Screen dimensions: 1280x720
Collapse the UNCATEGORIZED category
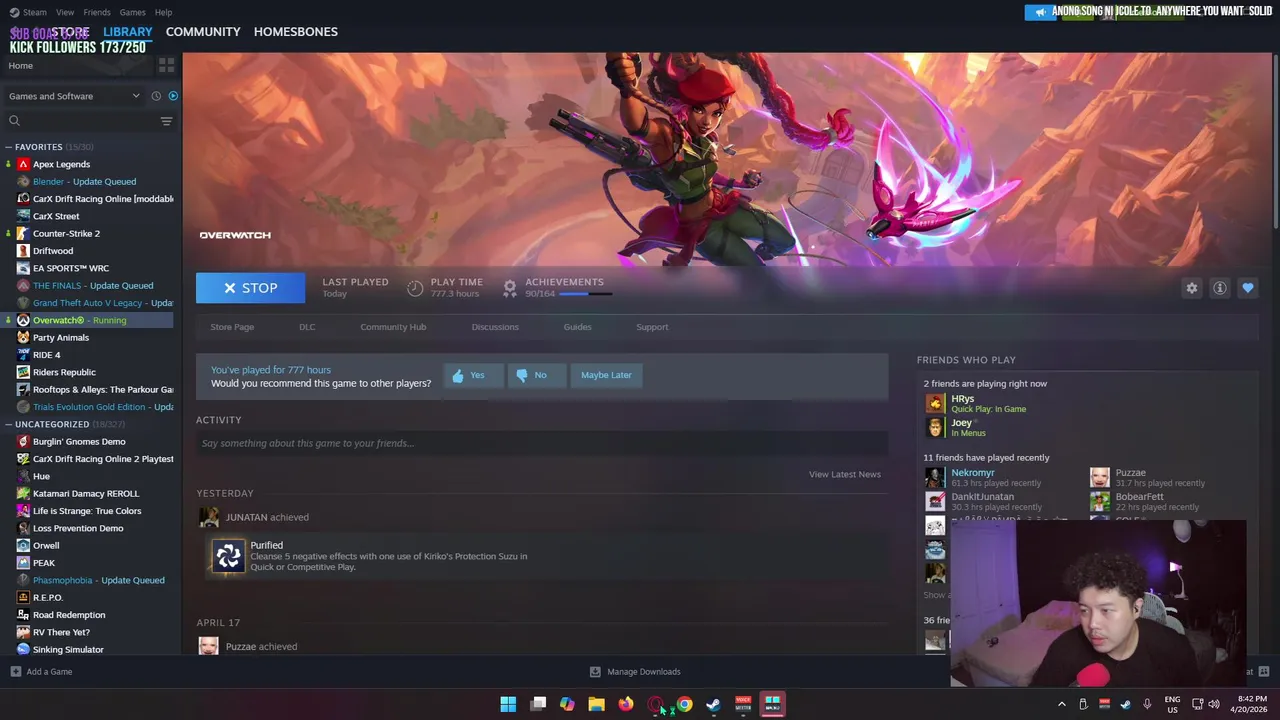[x=8, y=424]
